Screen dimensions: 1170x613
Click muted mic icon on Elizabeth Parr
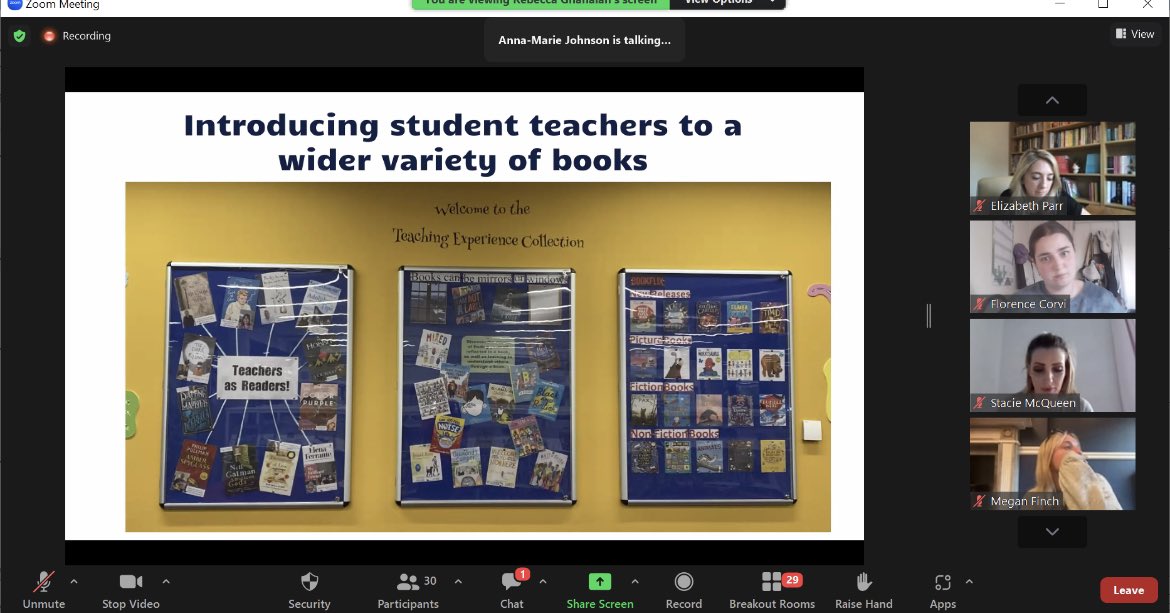coord(980,206)
